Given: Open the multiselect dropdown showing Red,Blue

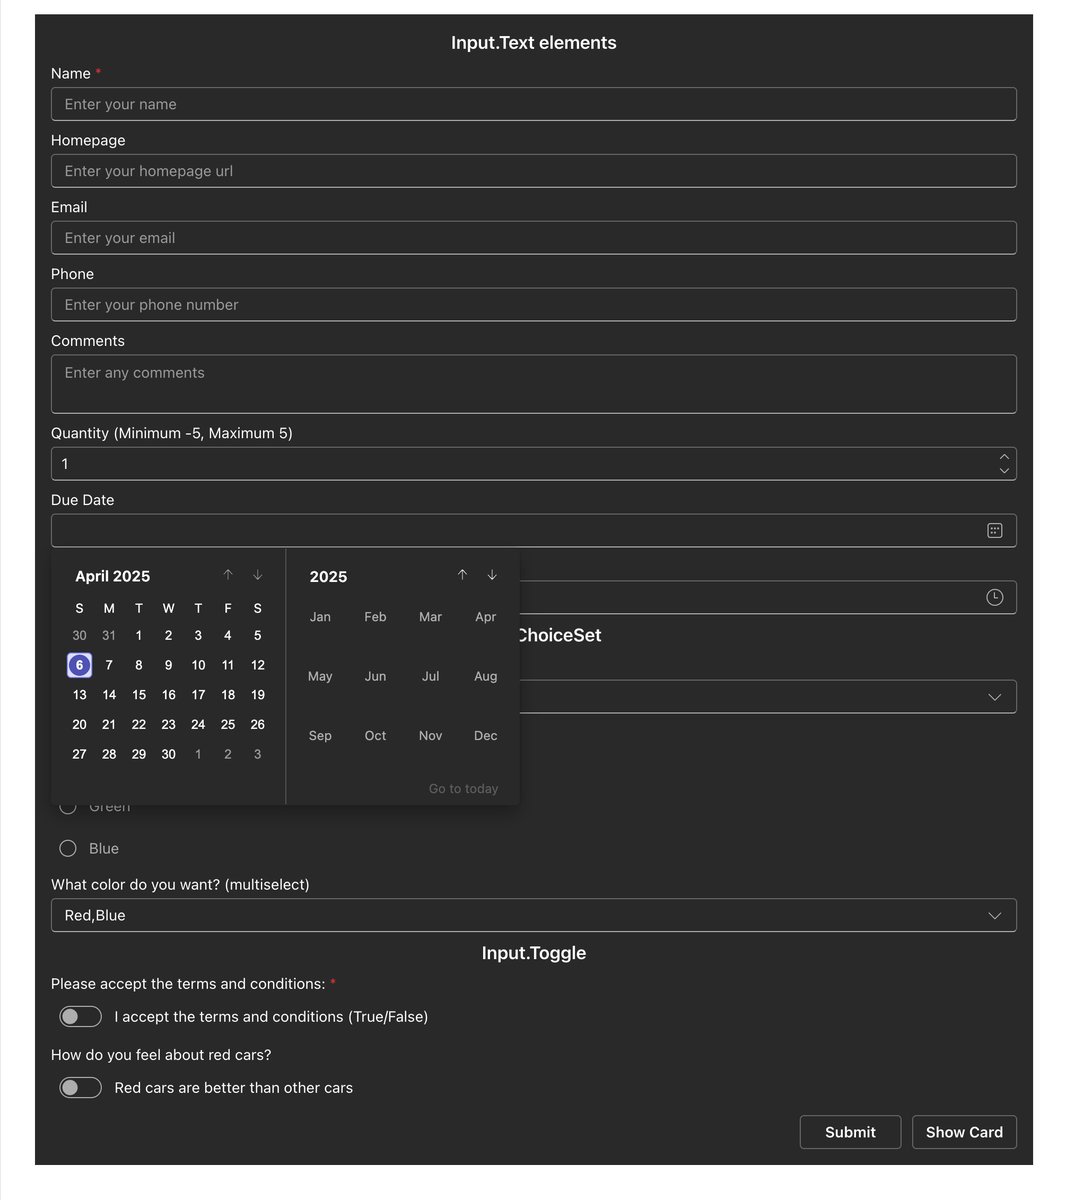Looking at the screenshot, I should (x=533, y=914).
